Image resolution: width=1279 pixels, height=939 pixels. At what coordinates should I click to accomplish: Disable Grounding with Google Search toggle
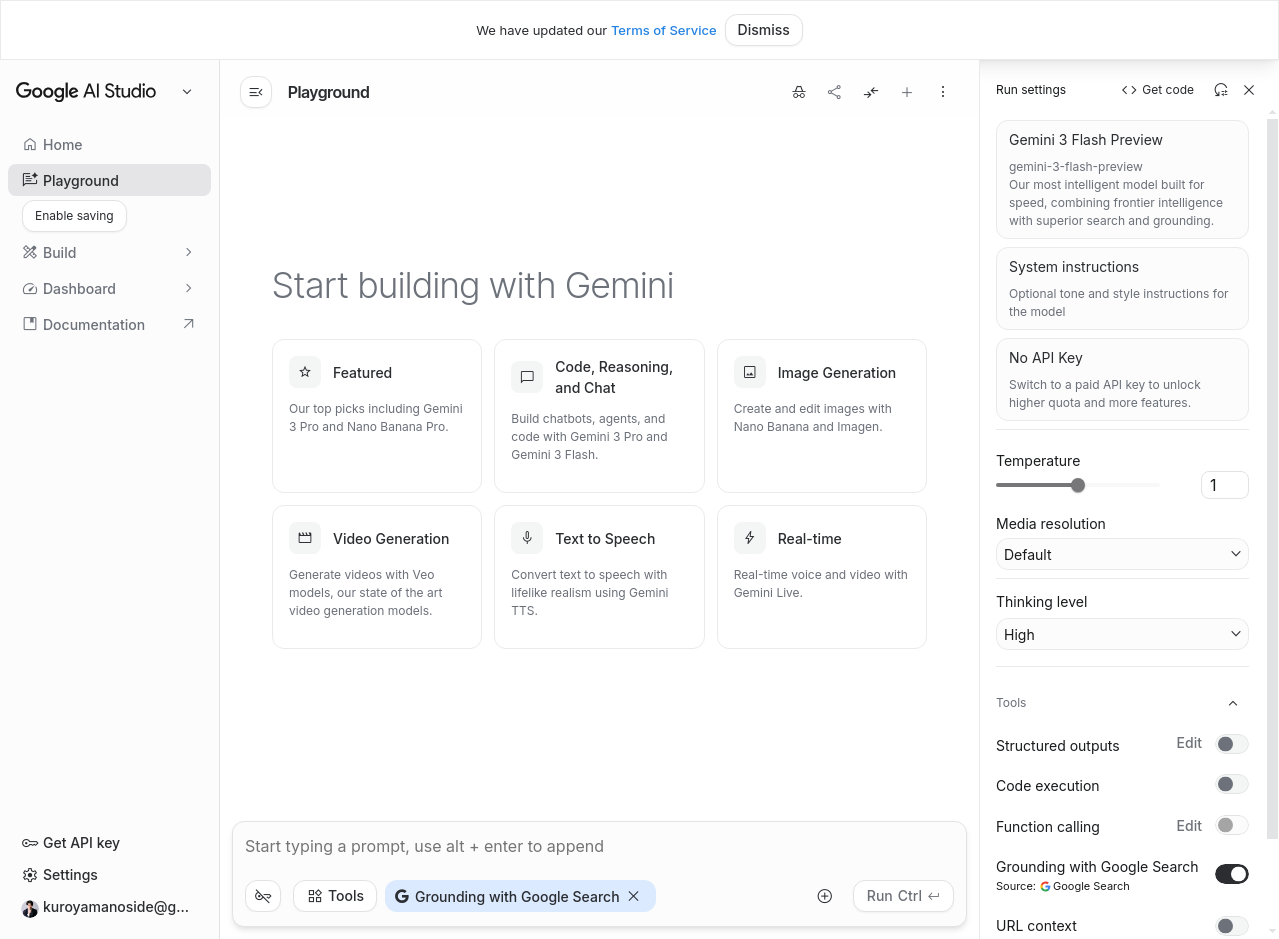1231,873
